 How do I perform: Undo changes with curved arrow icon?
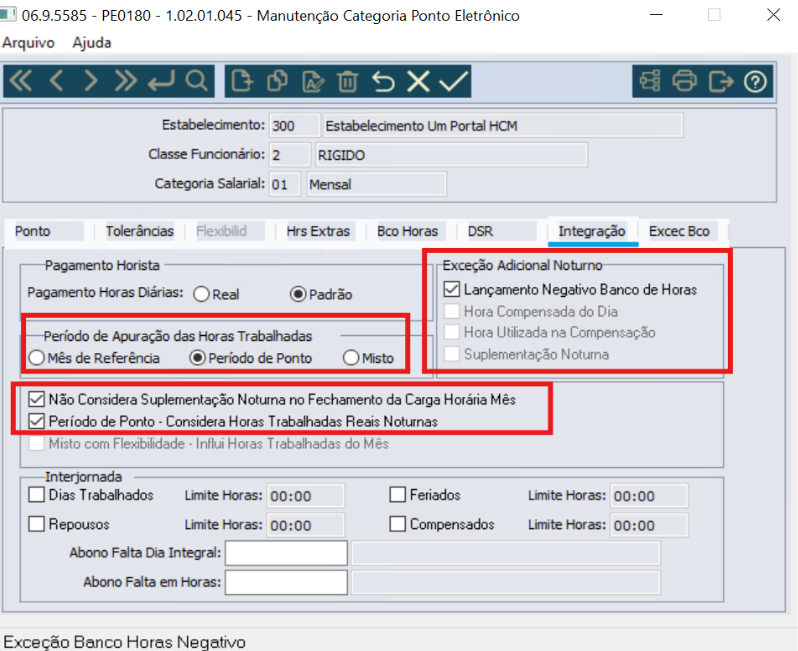[x=383, y=81]
